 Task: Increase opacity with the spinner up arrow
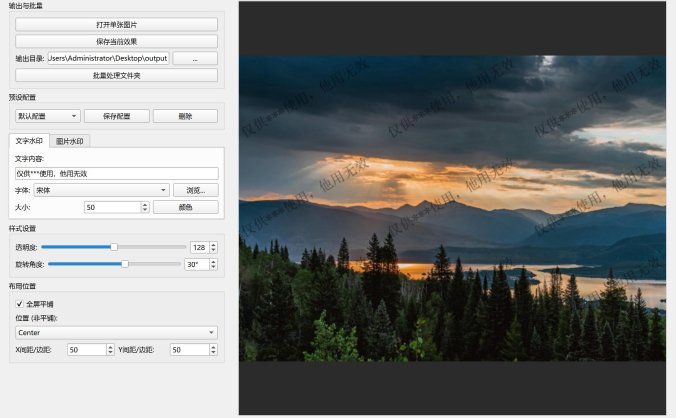point(213,245)
